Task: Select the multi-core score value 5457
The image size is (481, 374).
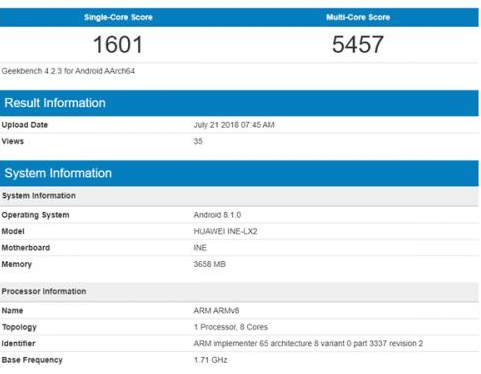Action: pyautogui.click(x=358, y=44)
